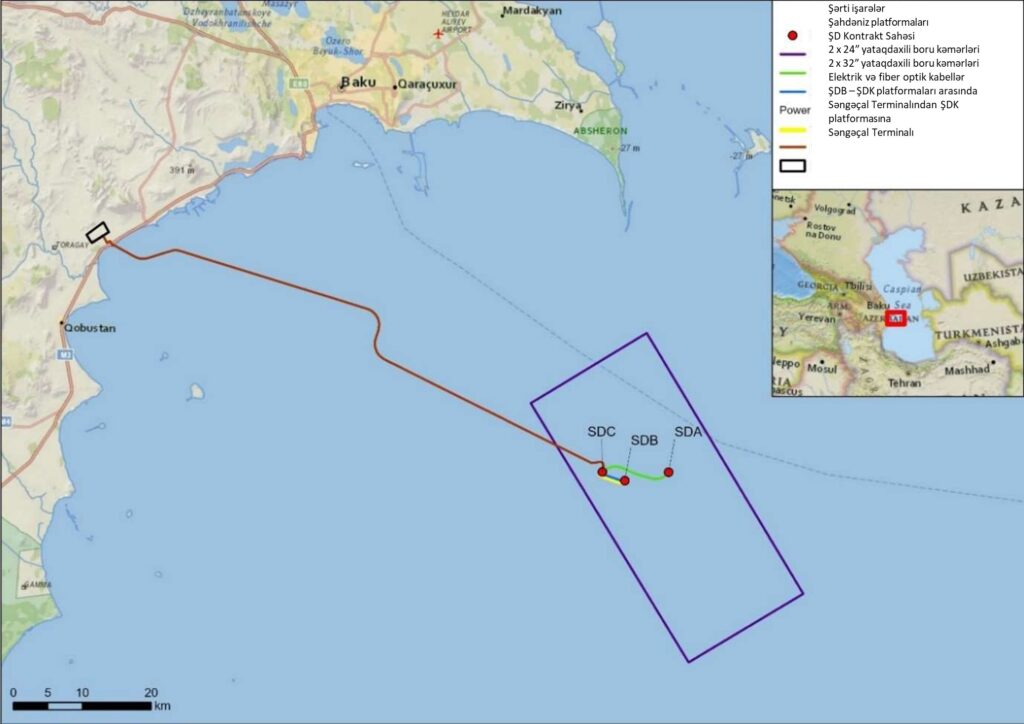Click the SDA platform red marker
This screenshot has width=1024, height=724.
coord(668,472)
